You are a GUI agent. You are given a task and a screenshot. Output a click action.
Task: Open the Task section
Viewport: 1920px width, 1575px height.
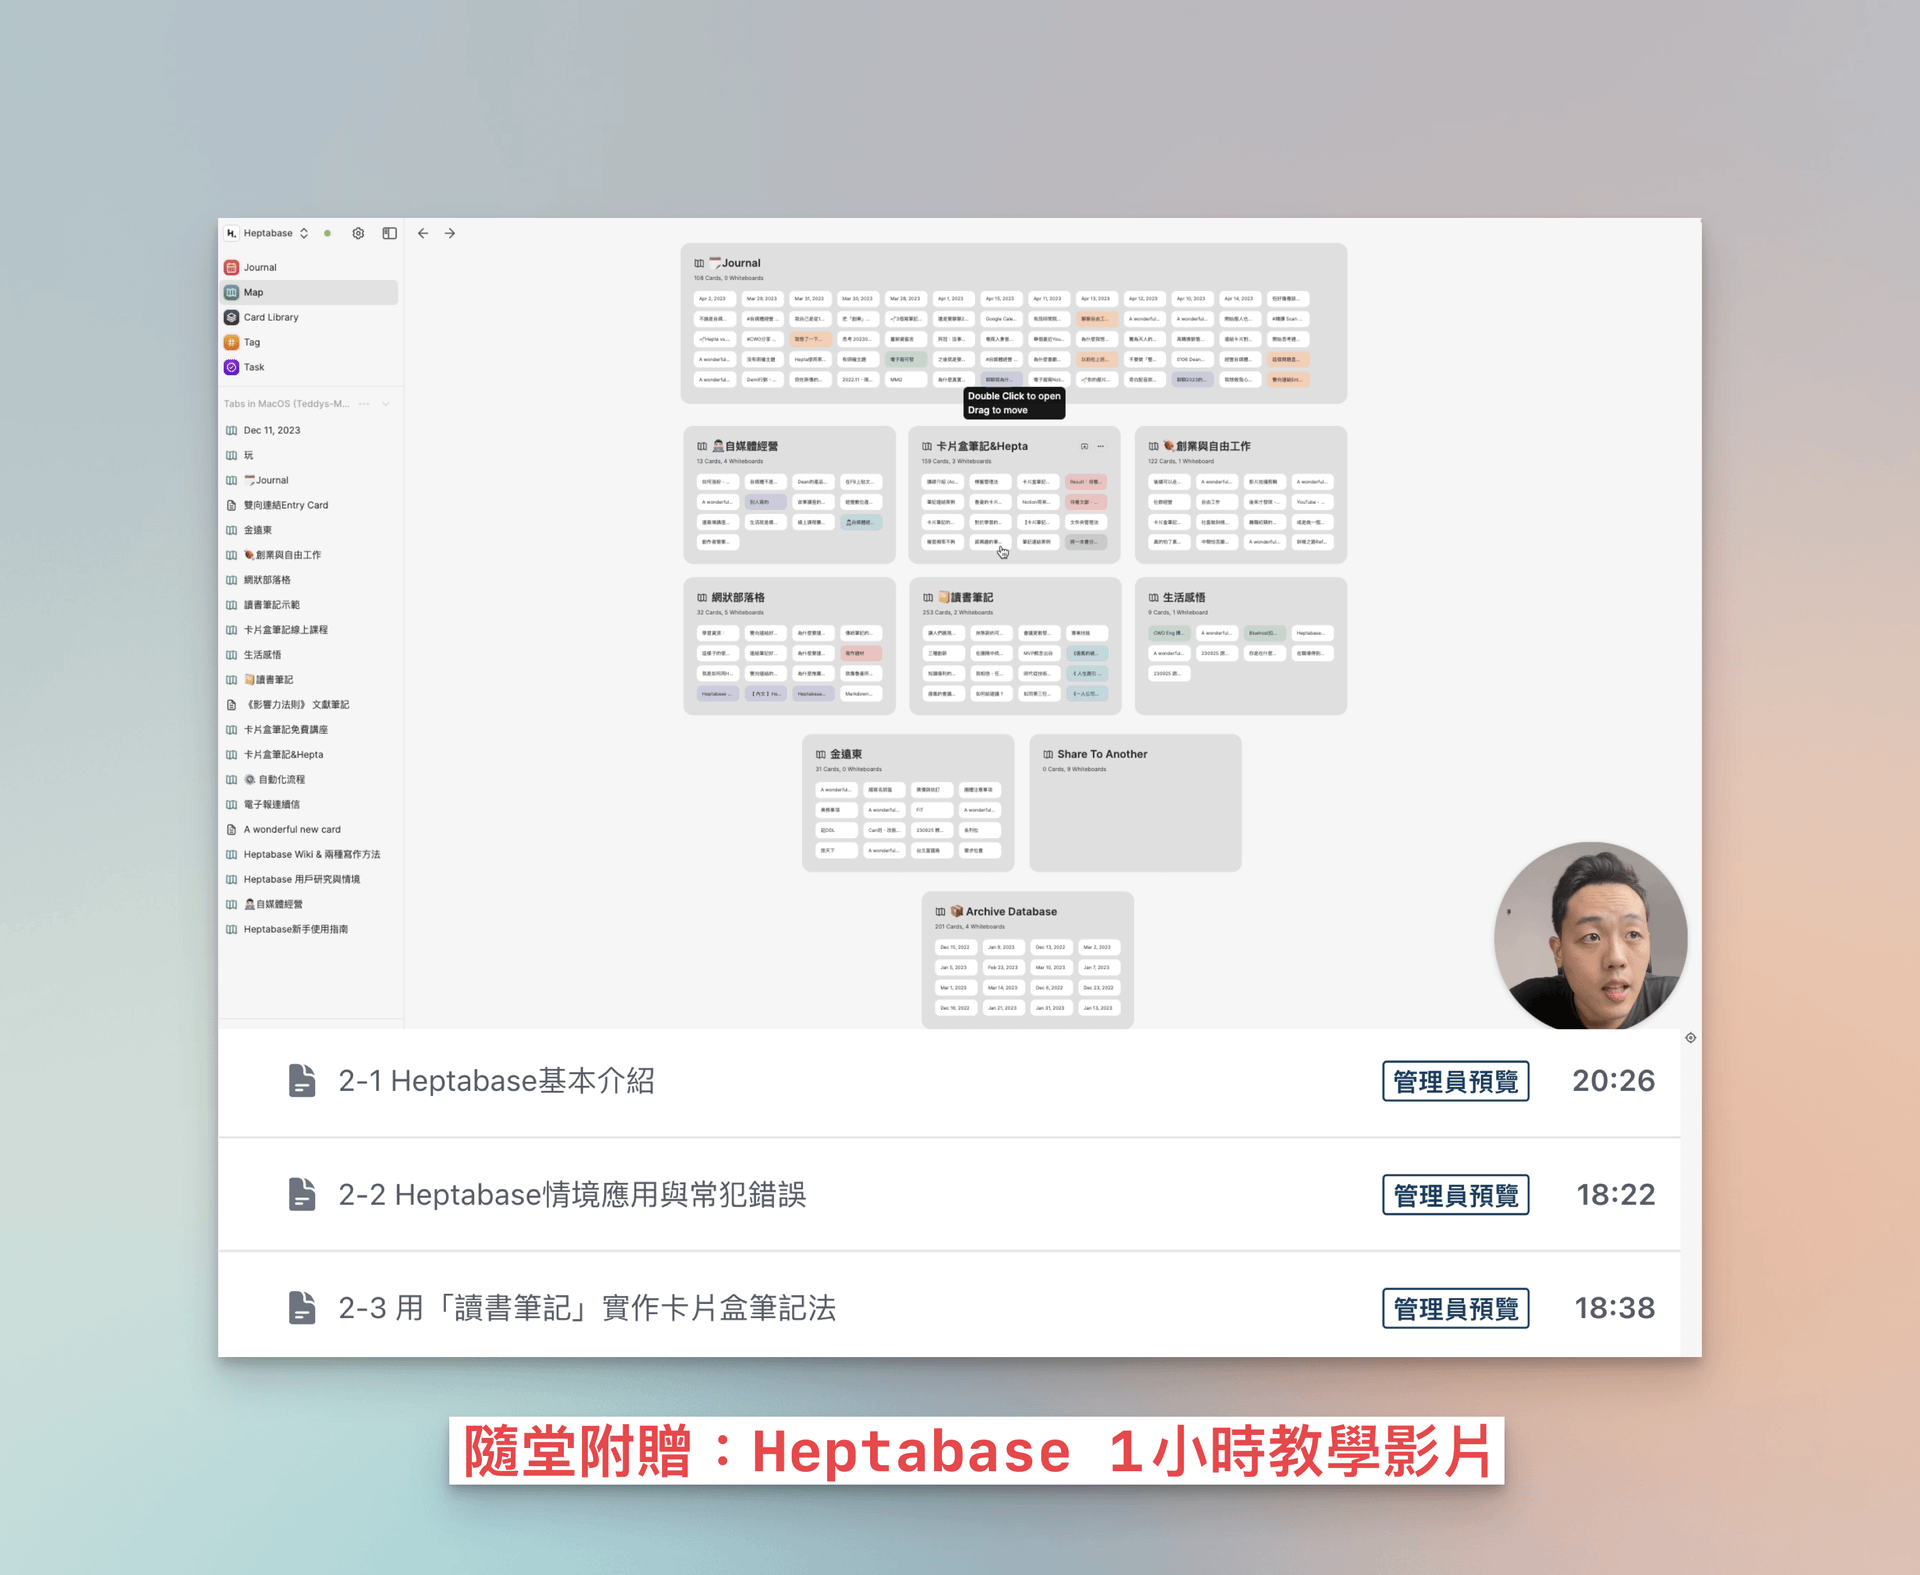[x=254, y=367]
